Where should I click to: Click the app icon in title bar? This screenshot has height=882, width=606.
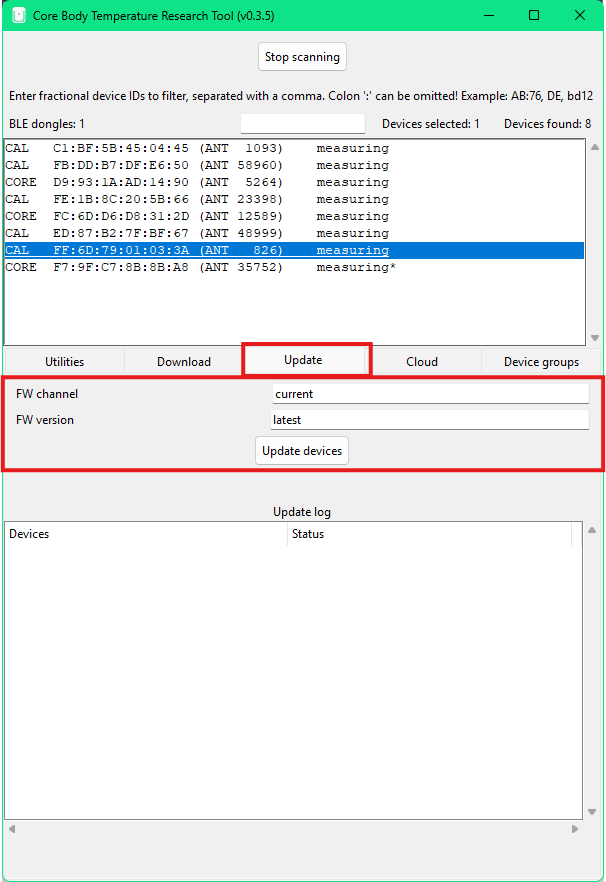(19, 16)
